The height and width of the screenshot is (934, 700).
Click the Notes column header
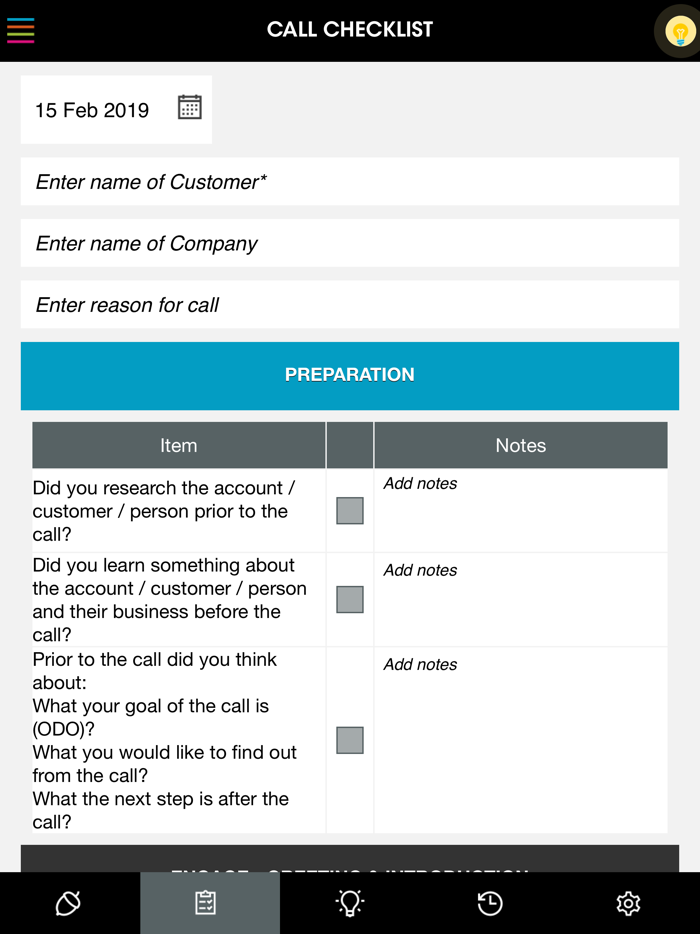click(x=520, y=445)
